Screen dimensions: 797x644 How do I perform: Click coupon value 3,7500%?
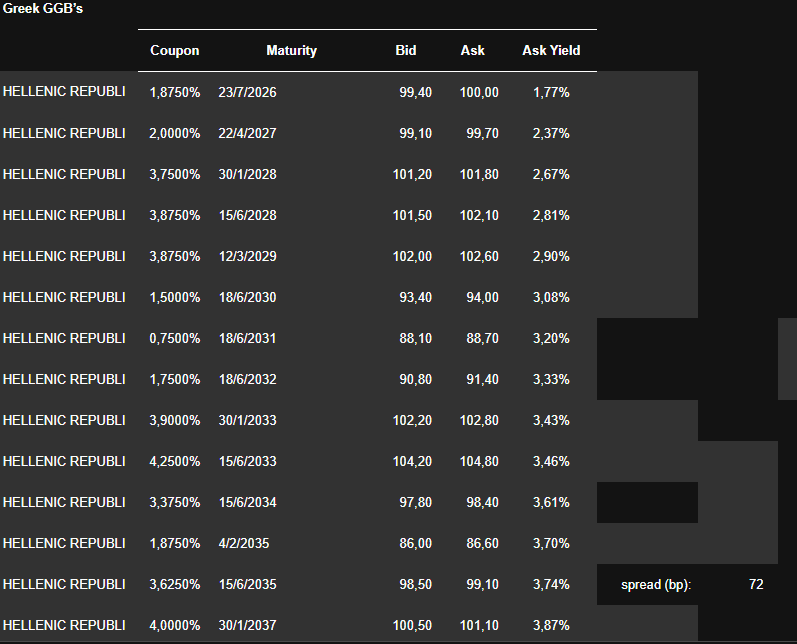pos(174,174)
